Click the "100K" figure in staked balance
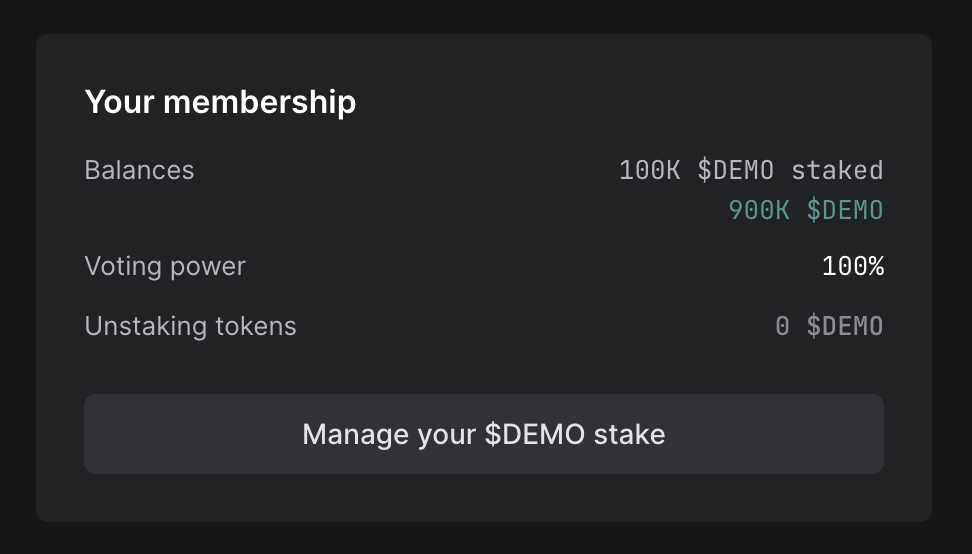The width and height of the screenshot is (972, 554). tap(650, 170)
